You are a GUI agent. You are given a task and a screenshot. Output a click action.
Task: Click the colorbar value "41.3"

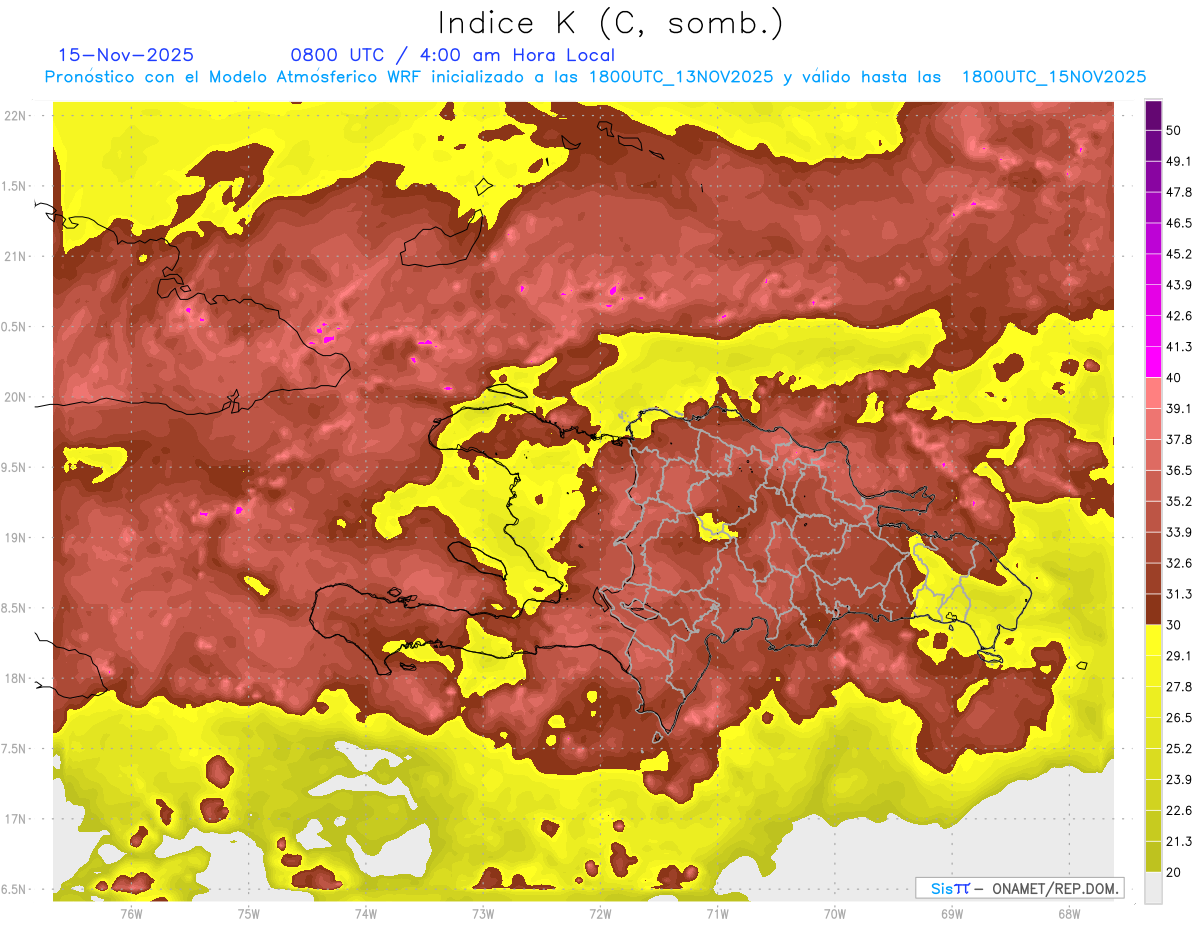point(1178,347)
